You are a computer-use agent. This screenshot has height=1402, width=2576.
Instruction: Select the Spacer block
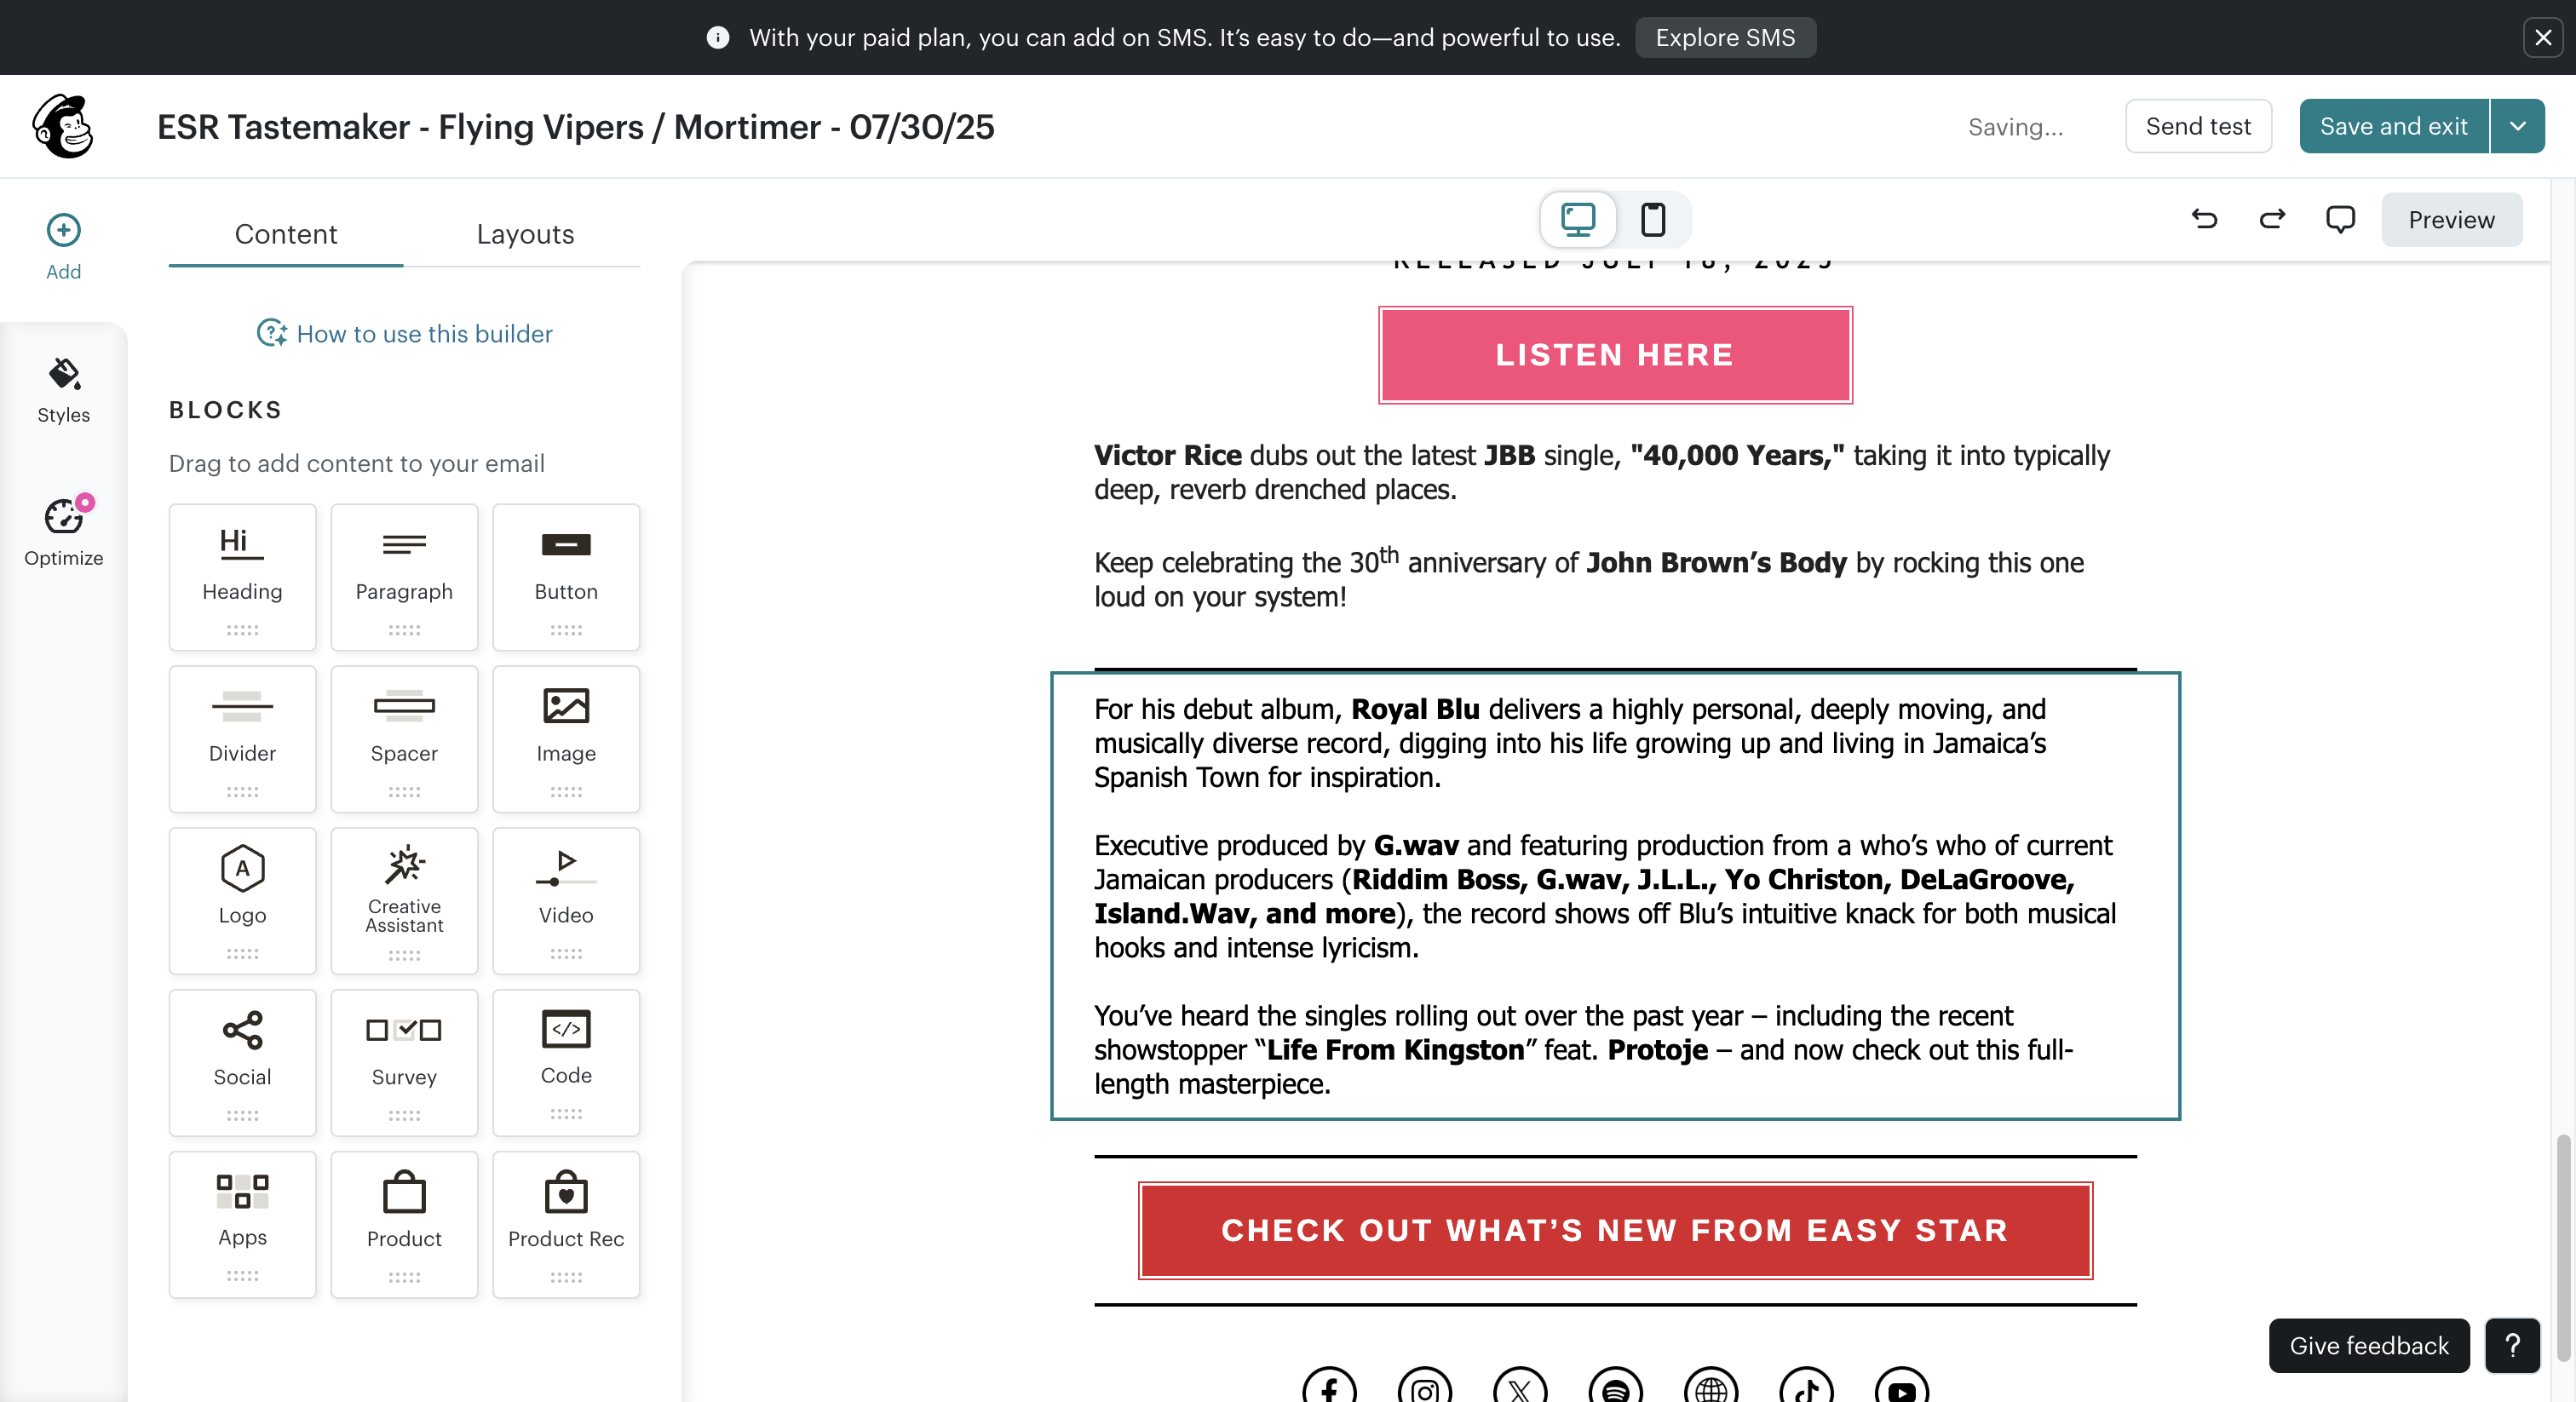(404, 739)
